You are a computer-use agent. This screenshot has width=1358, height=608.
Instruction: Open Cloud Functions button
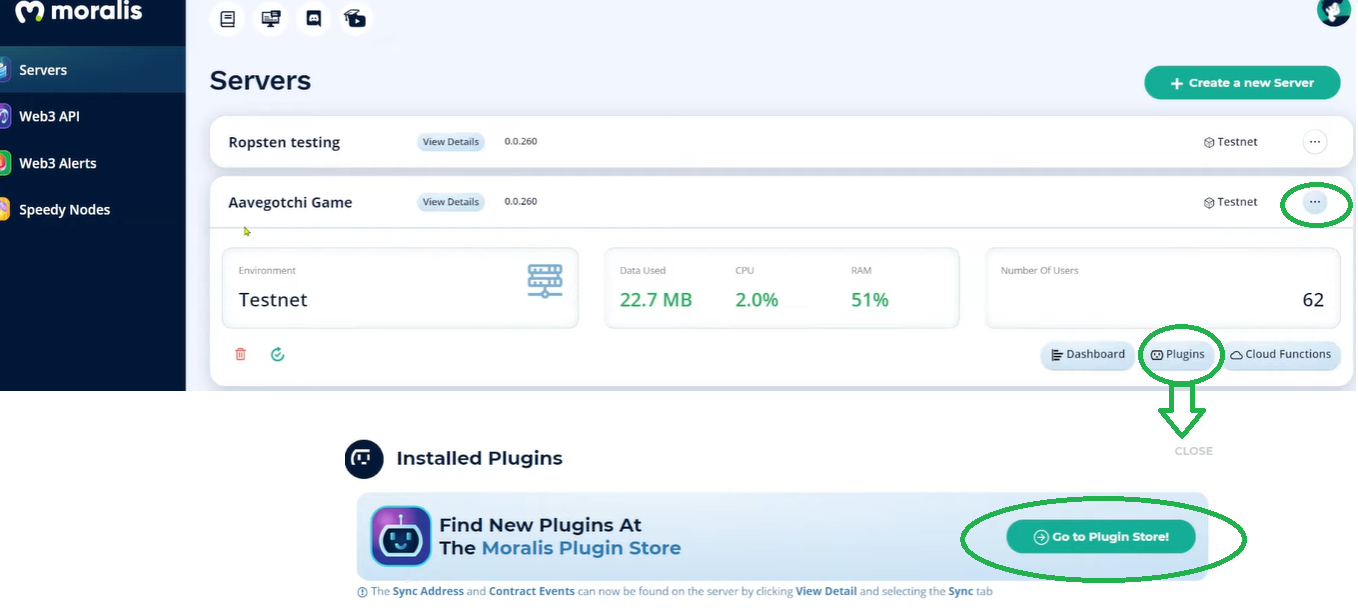[x=1281, y=355]
